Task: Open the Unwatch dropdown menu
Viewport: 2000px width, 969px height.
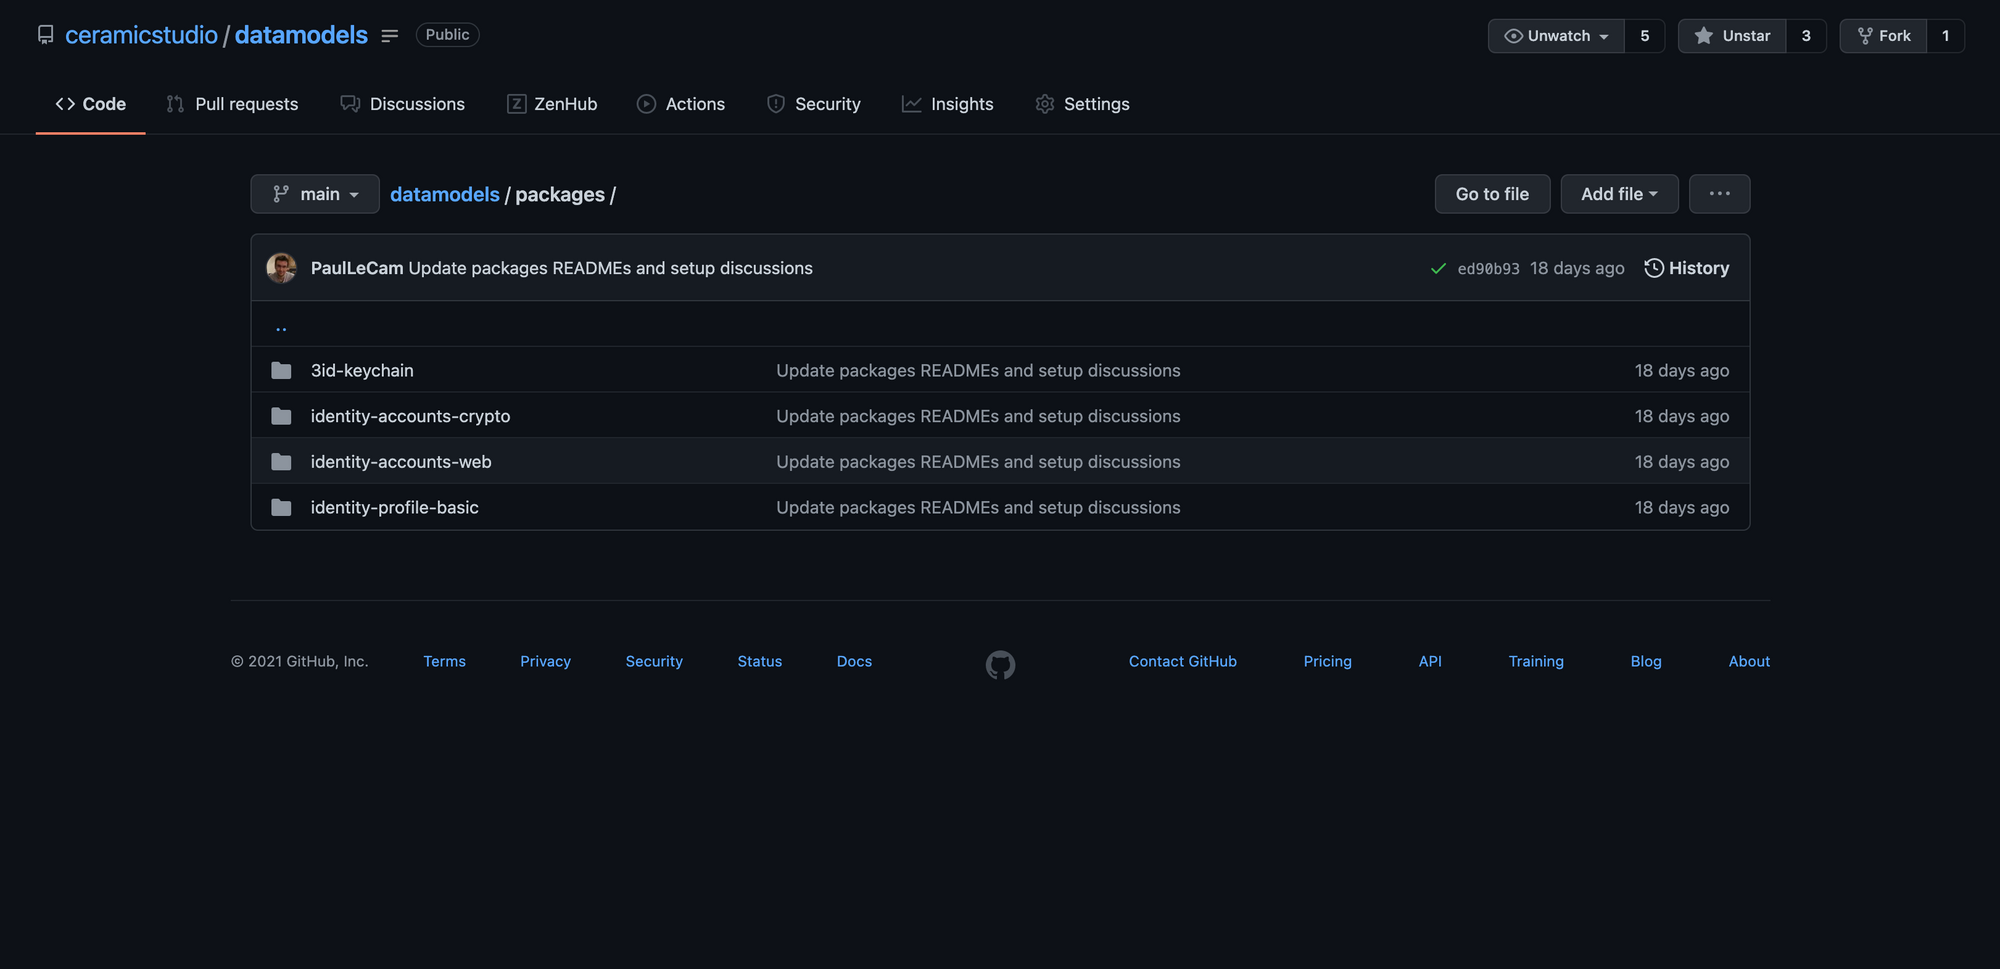Action: click(1556, 36)
